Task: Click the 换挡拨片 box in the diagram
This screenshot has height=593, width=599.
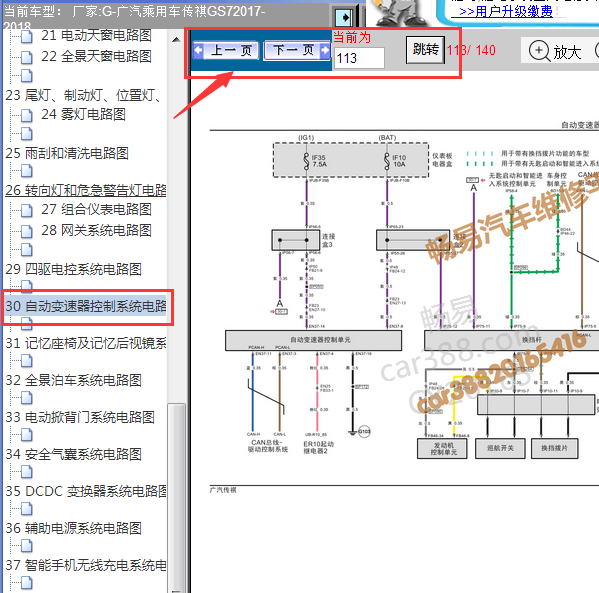Action: pos(554,449)
